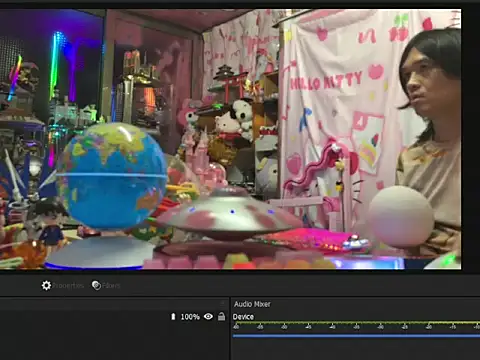Select the Device audio channel label
This screenshot has height=360, width=480.
coord(243,317)
